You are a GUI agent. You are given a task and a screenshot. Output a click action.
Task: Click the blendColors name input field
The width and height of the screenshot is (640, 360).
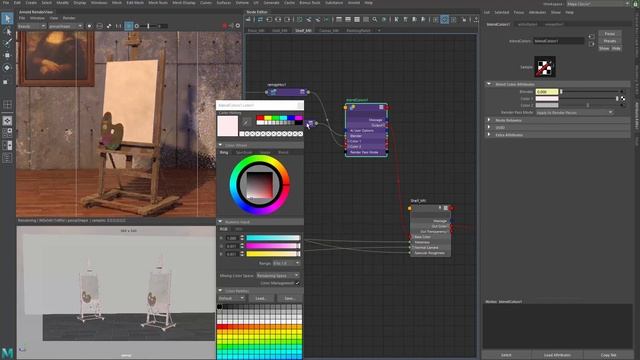coord(559,41)
